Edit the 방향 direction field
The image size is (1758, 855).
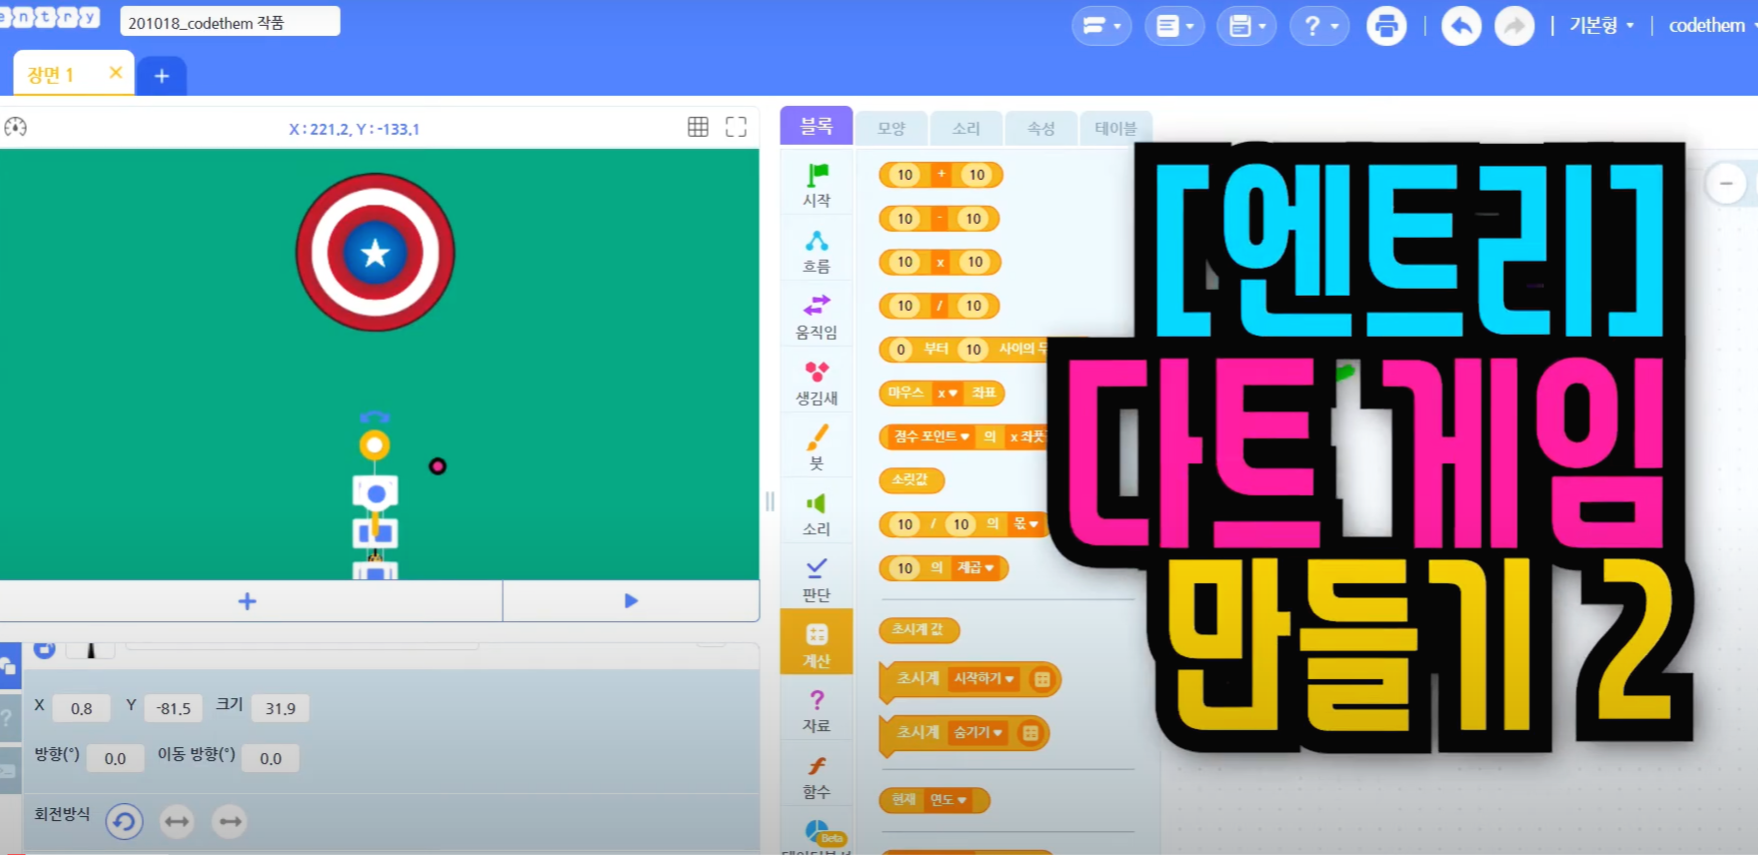click(x=115, y=759)
